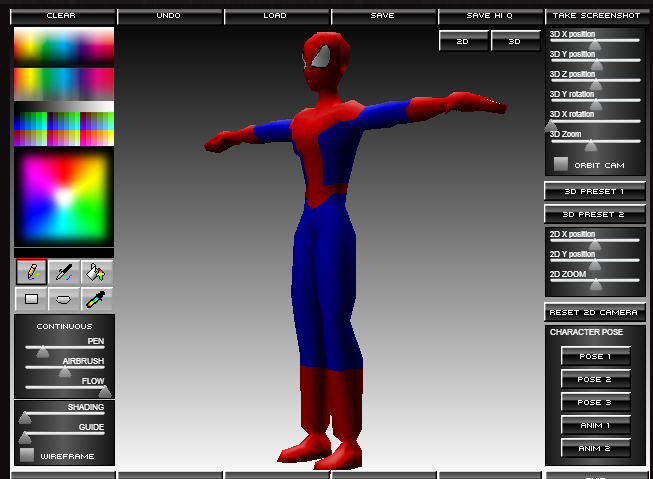Image resolution: width=653 pixels, height=479 pixels.
Task: Select the polygon selection tool
Action: pos(64,299)
